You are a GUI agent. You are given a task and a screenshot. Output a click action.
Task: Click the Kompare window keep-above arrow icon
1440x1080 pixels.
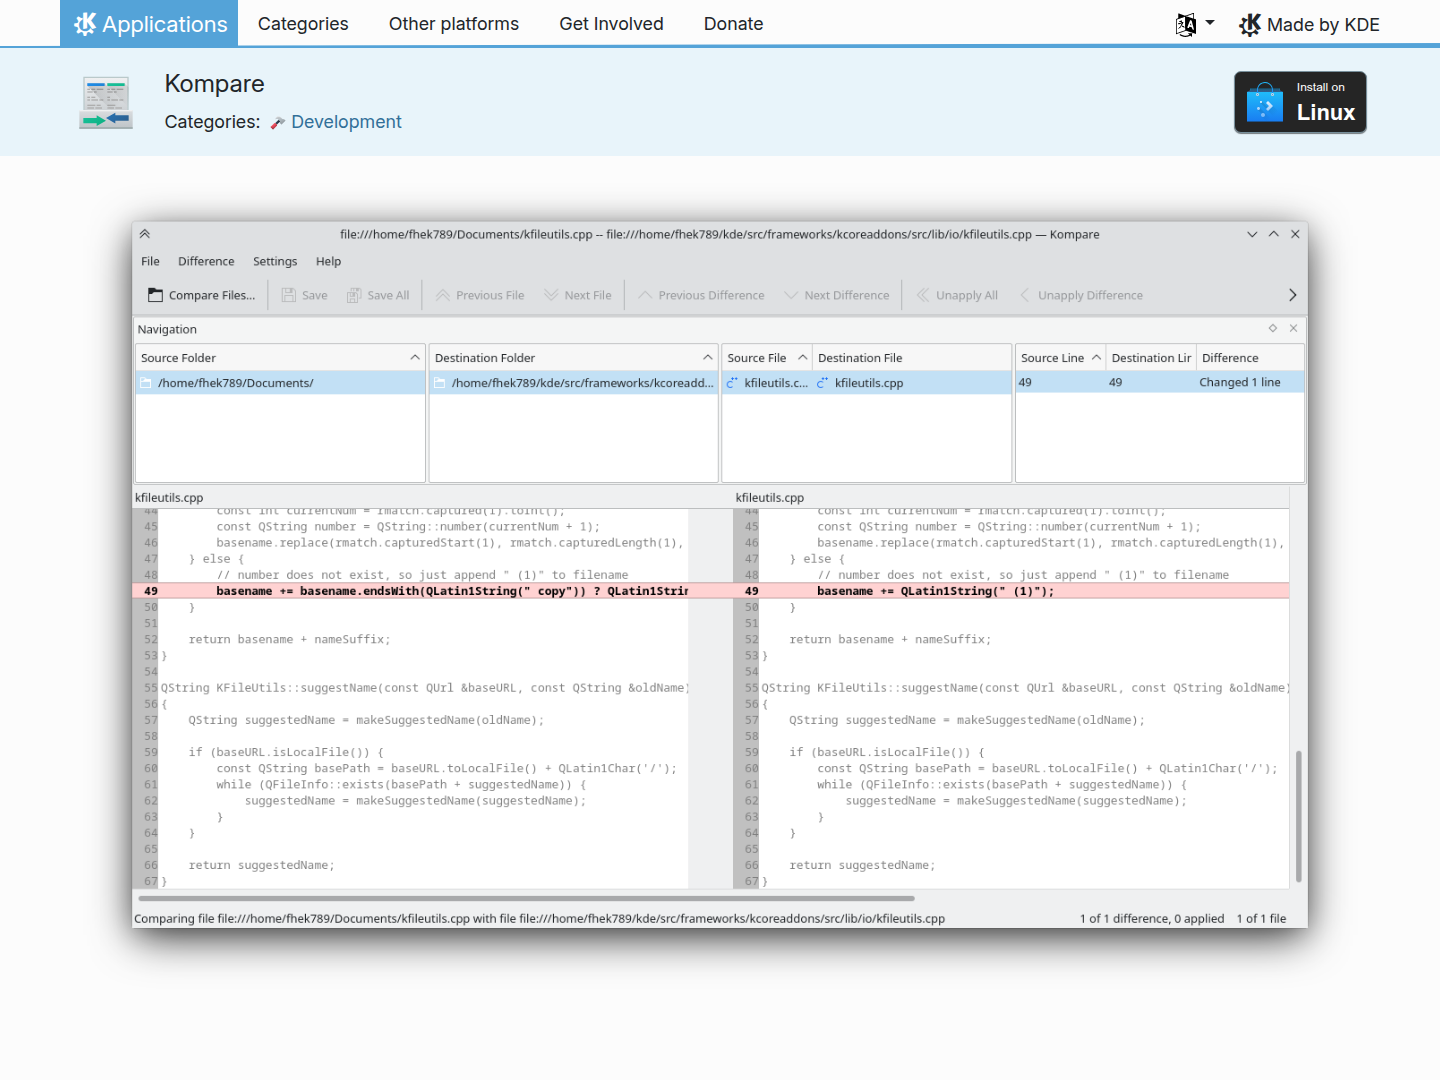pos(145,234)
